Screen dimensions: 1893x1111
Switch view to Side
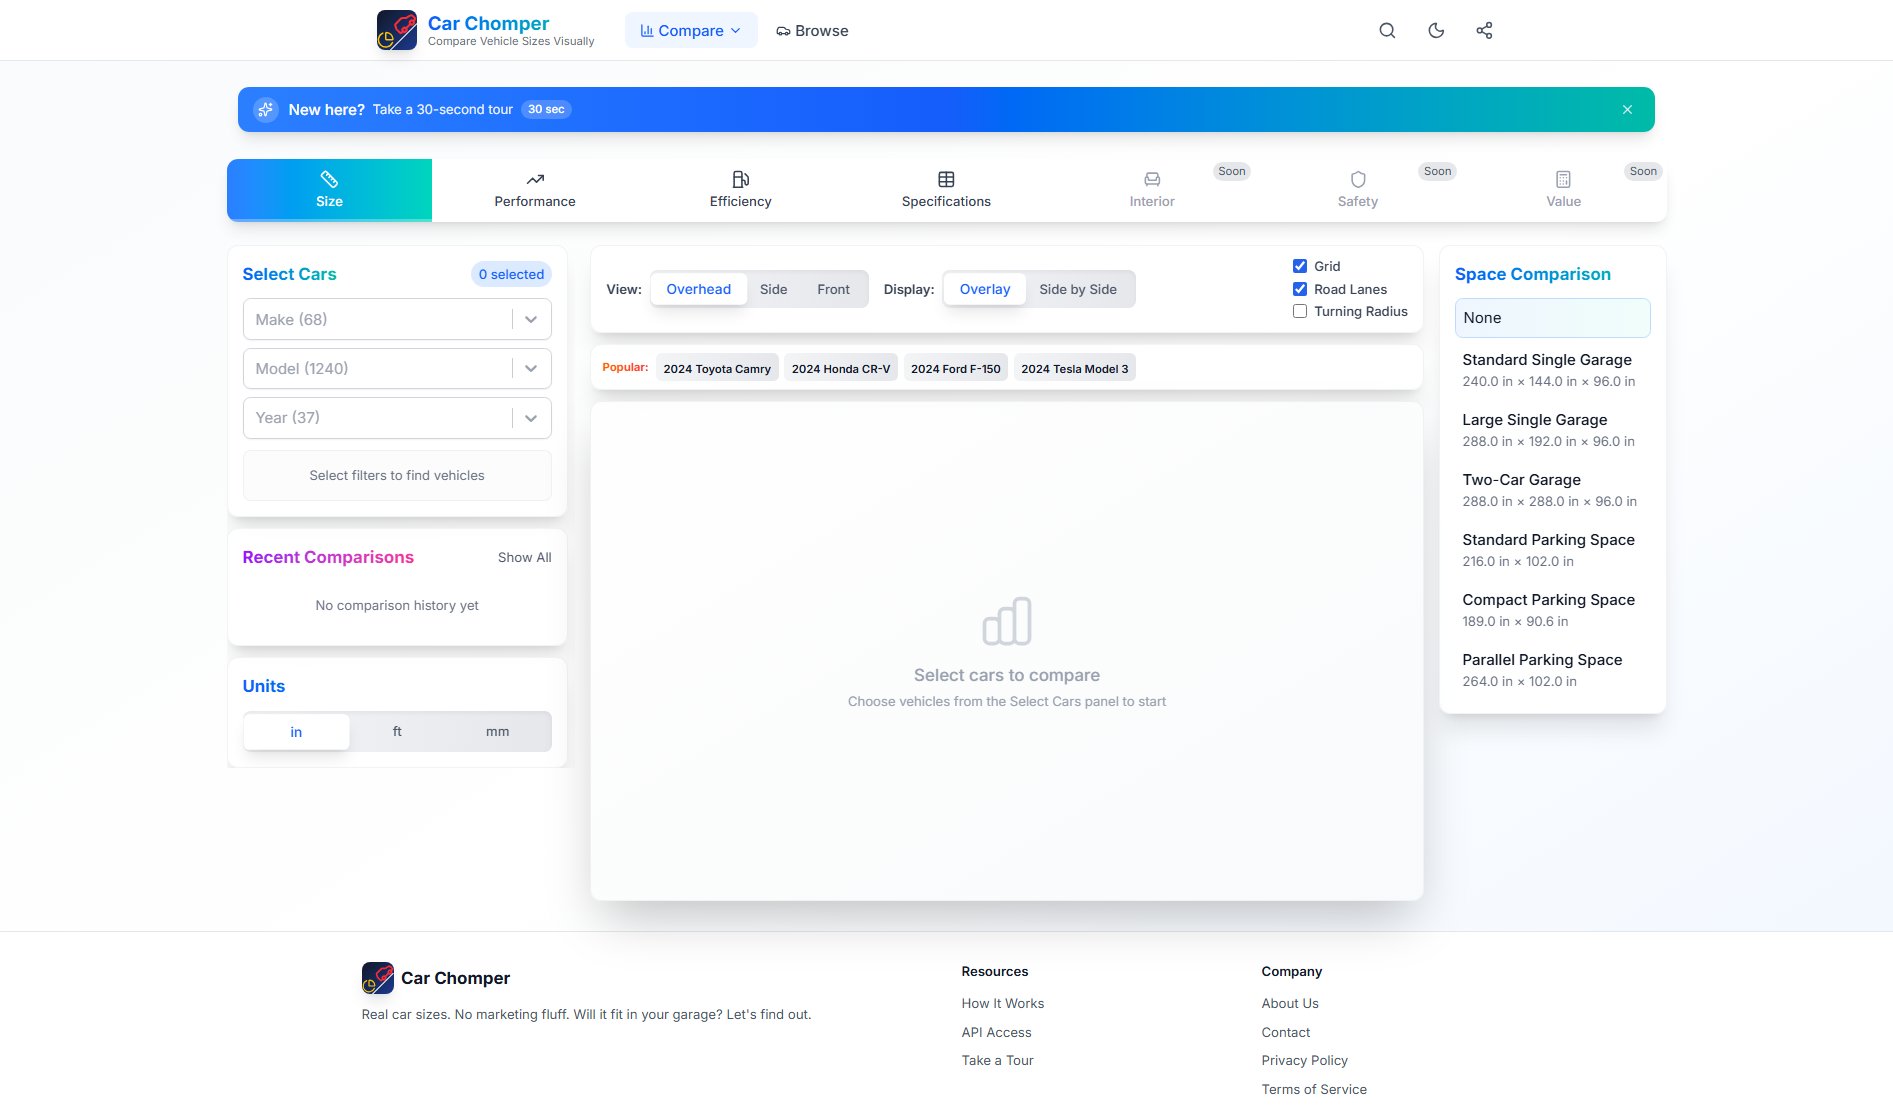click(773, 289)
